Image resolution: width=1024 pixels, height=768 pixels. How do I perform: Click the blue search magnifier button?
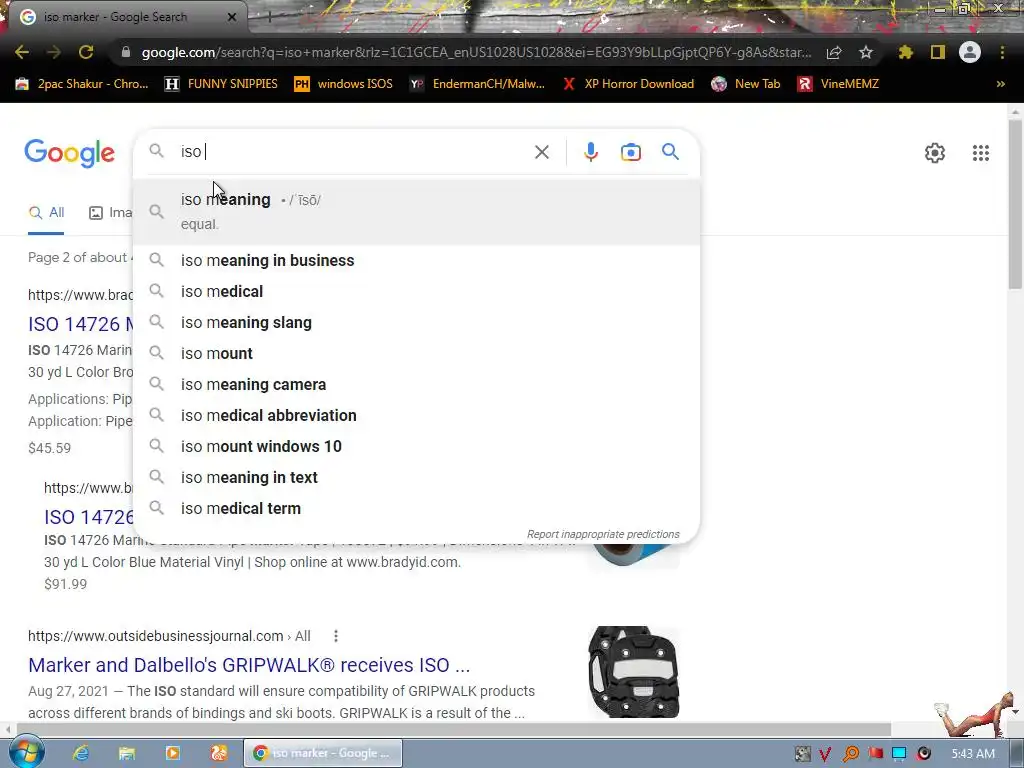pos(670,152)
